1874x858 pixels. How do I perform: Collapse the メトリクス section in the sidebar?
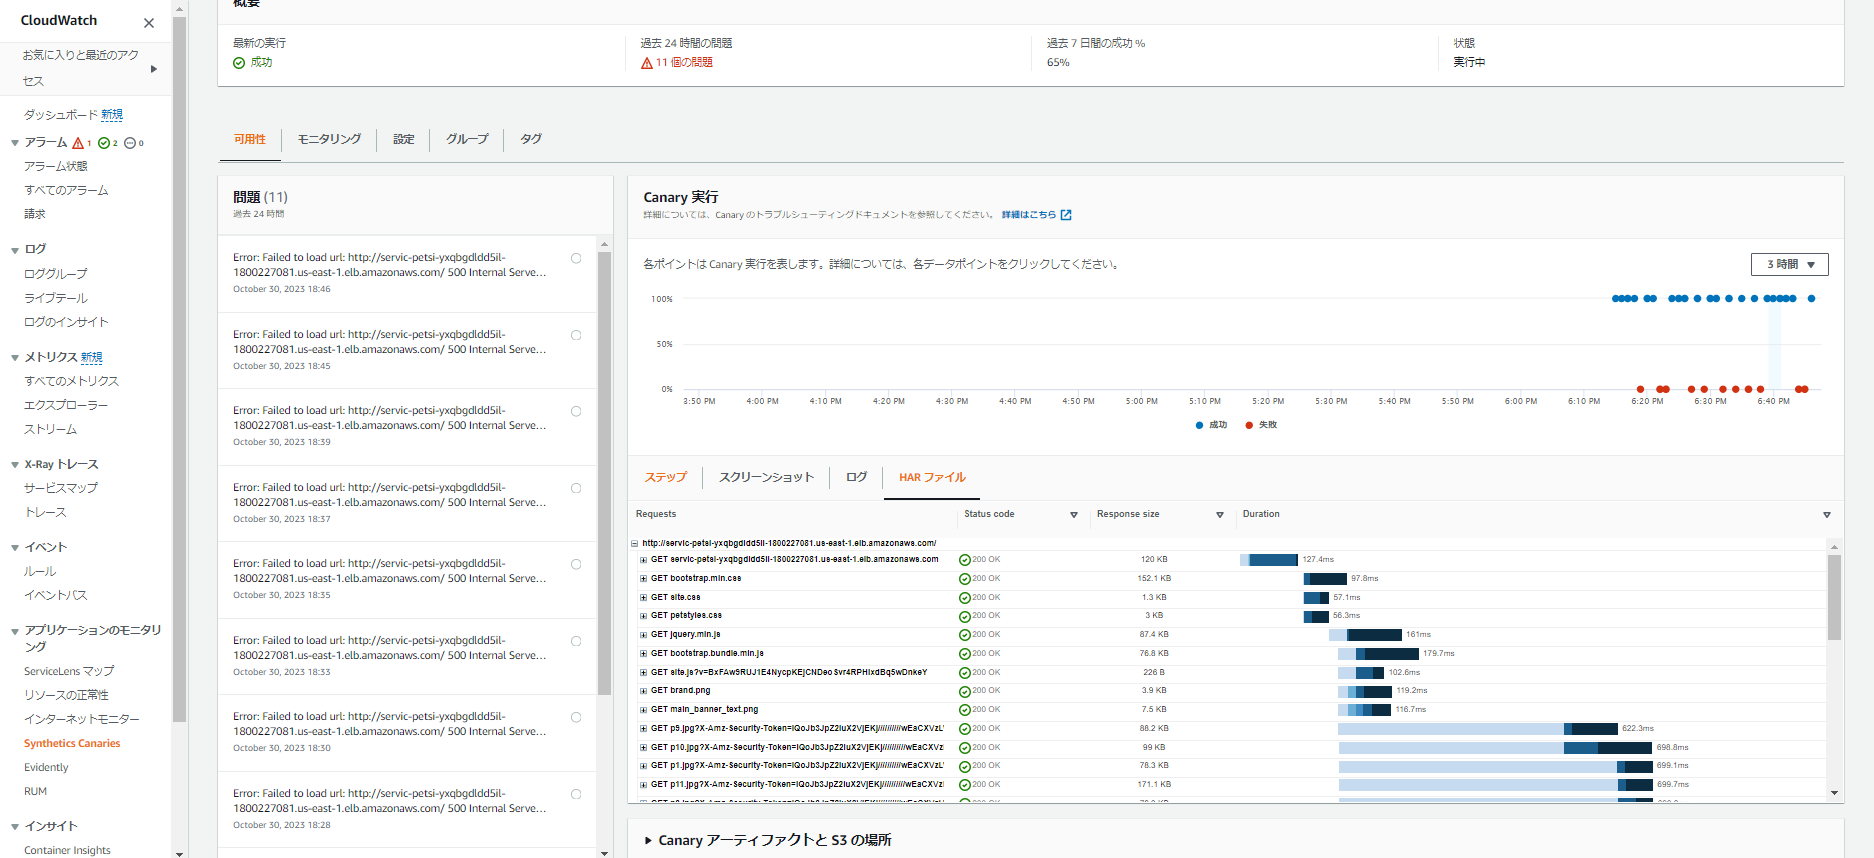tap(15, 358)
